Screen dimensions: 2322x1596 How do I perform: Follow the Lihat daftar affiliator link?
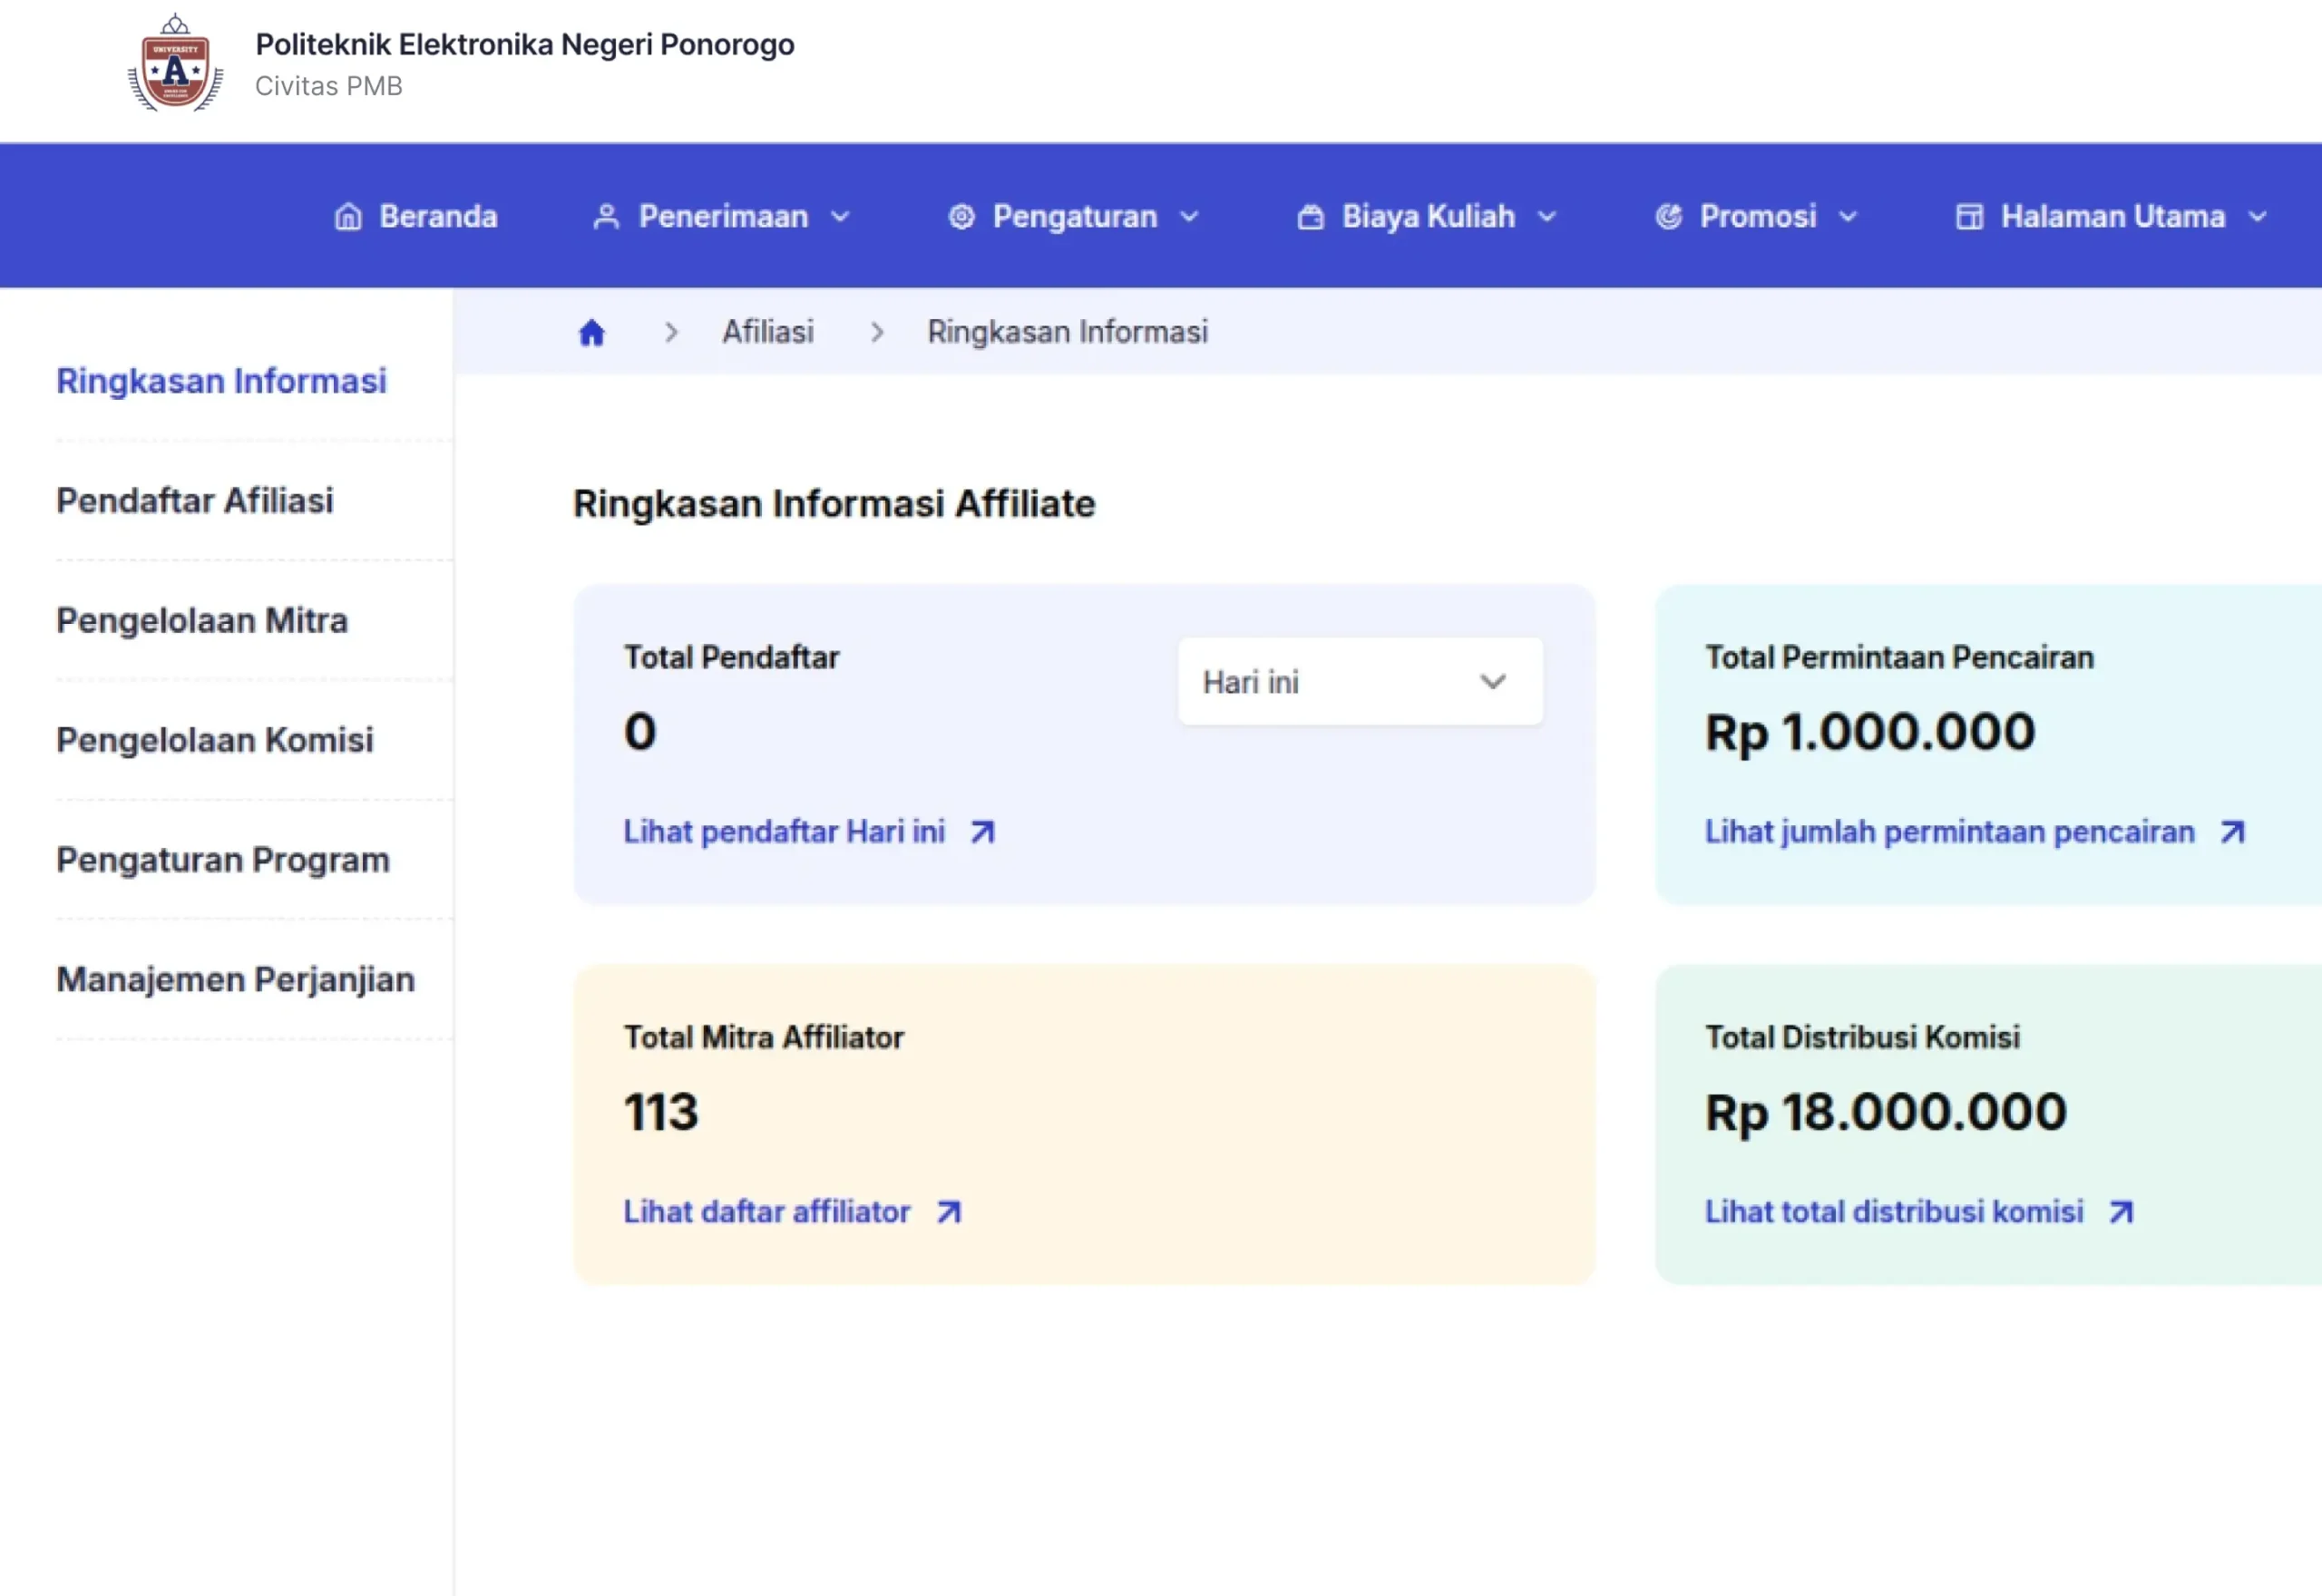point(767,1212)
